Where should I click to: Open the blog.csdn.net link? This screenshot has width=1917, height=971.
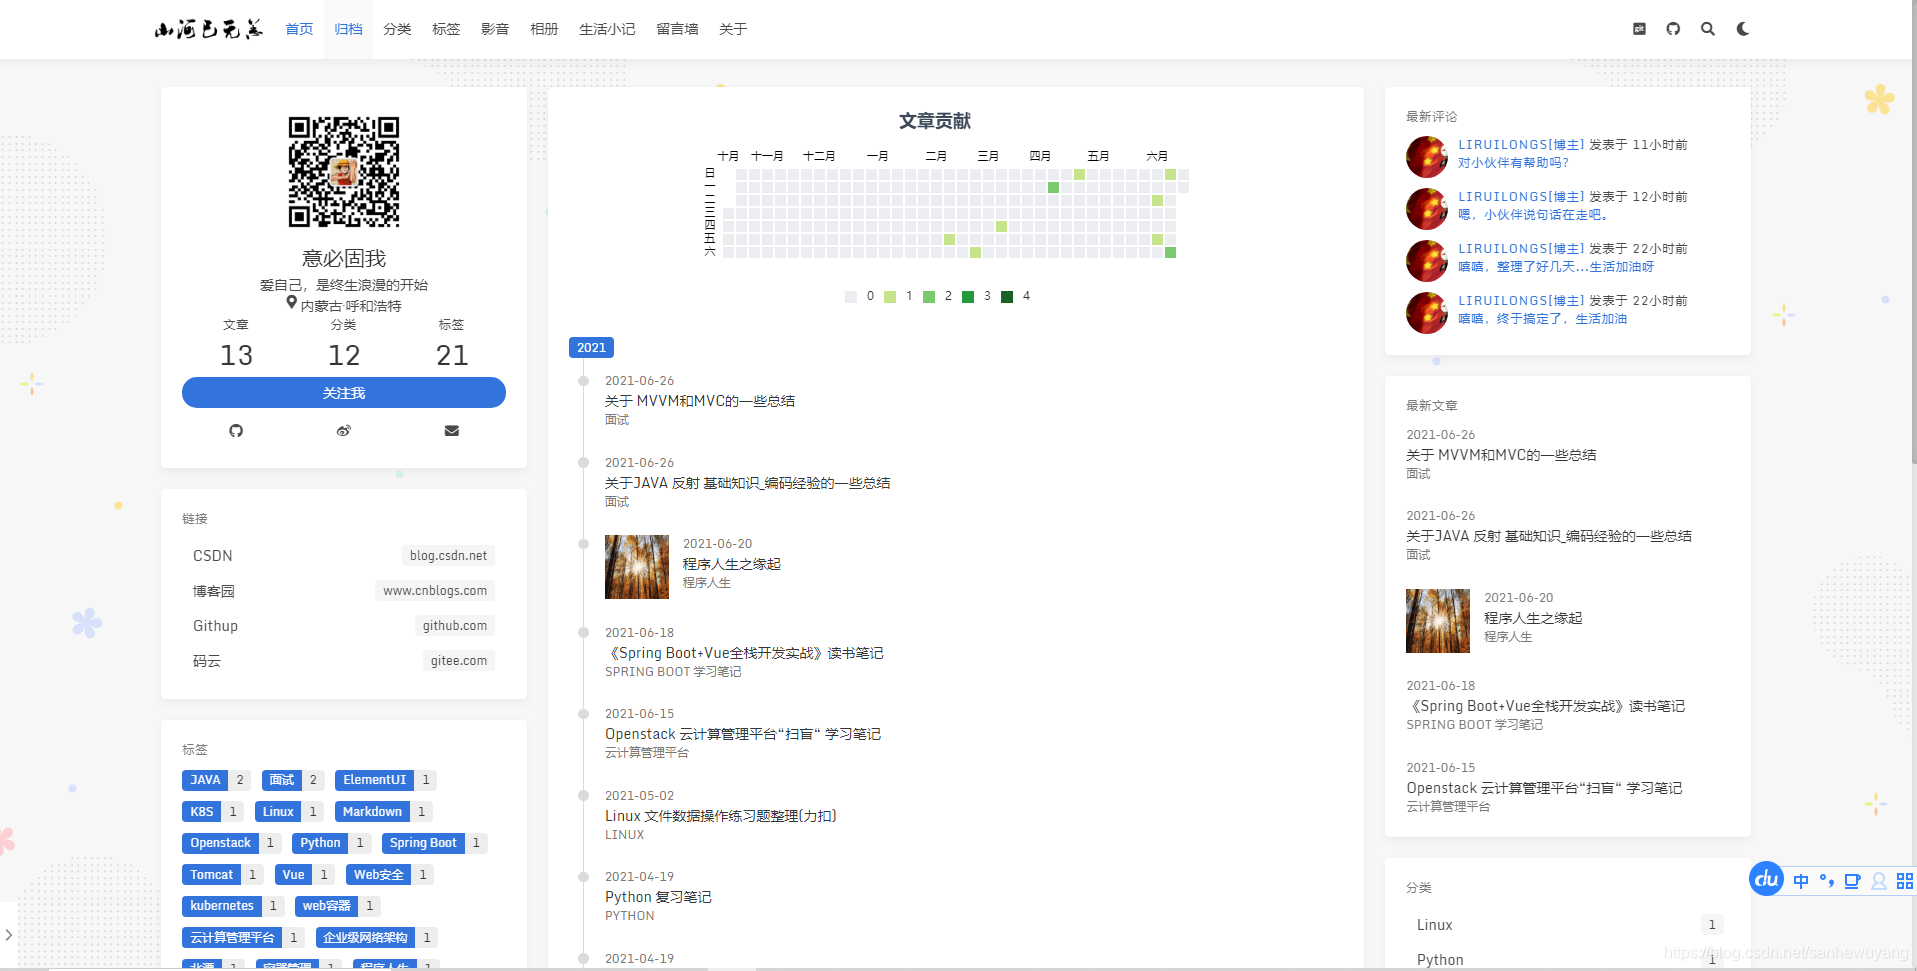[x=448, y=555]
